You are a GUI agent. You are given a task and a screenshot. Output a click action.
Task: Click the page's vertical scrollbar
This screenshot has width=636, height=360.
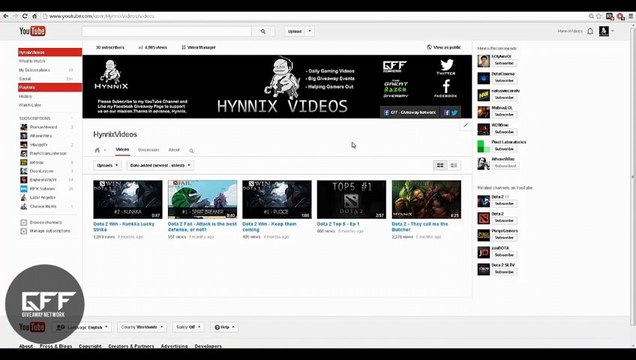click(632, 176)
